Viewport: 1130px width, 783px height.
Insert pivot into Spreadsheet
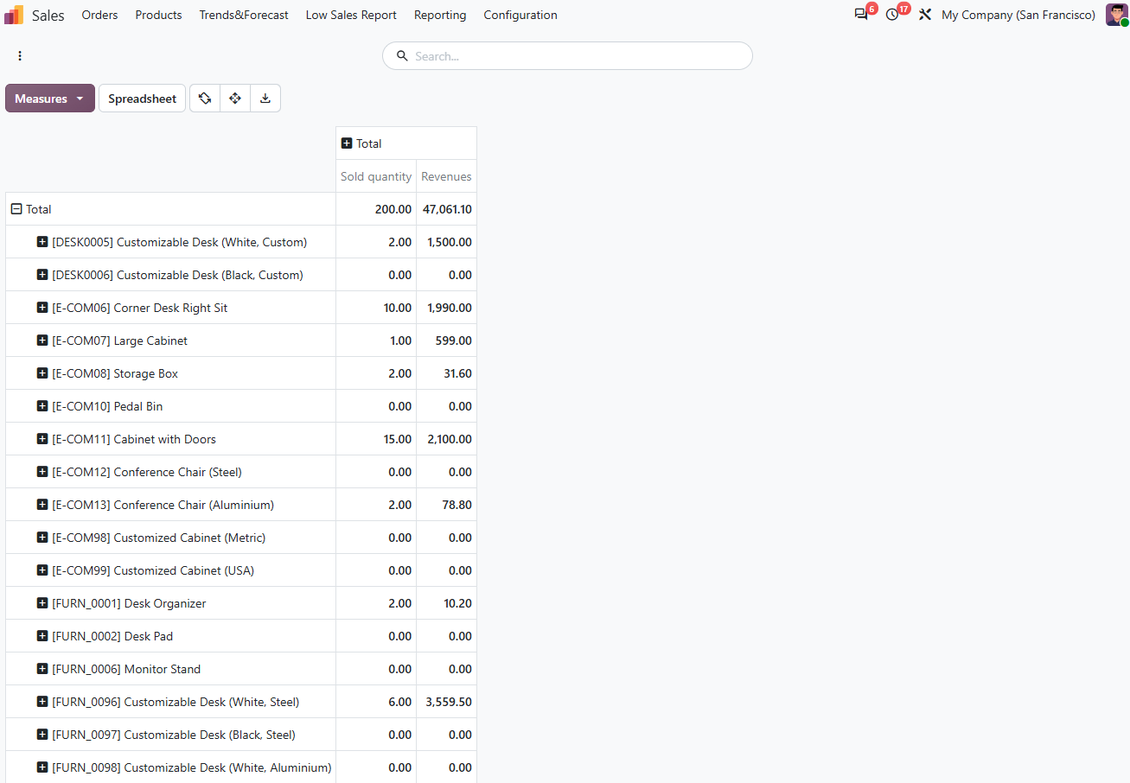pyautogui.click(x=142, y=98)
